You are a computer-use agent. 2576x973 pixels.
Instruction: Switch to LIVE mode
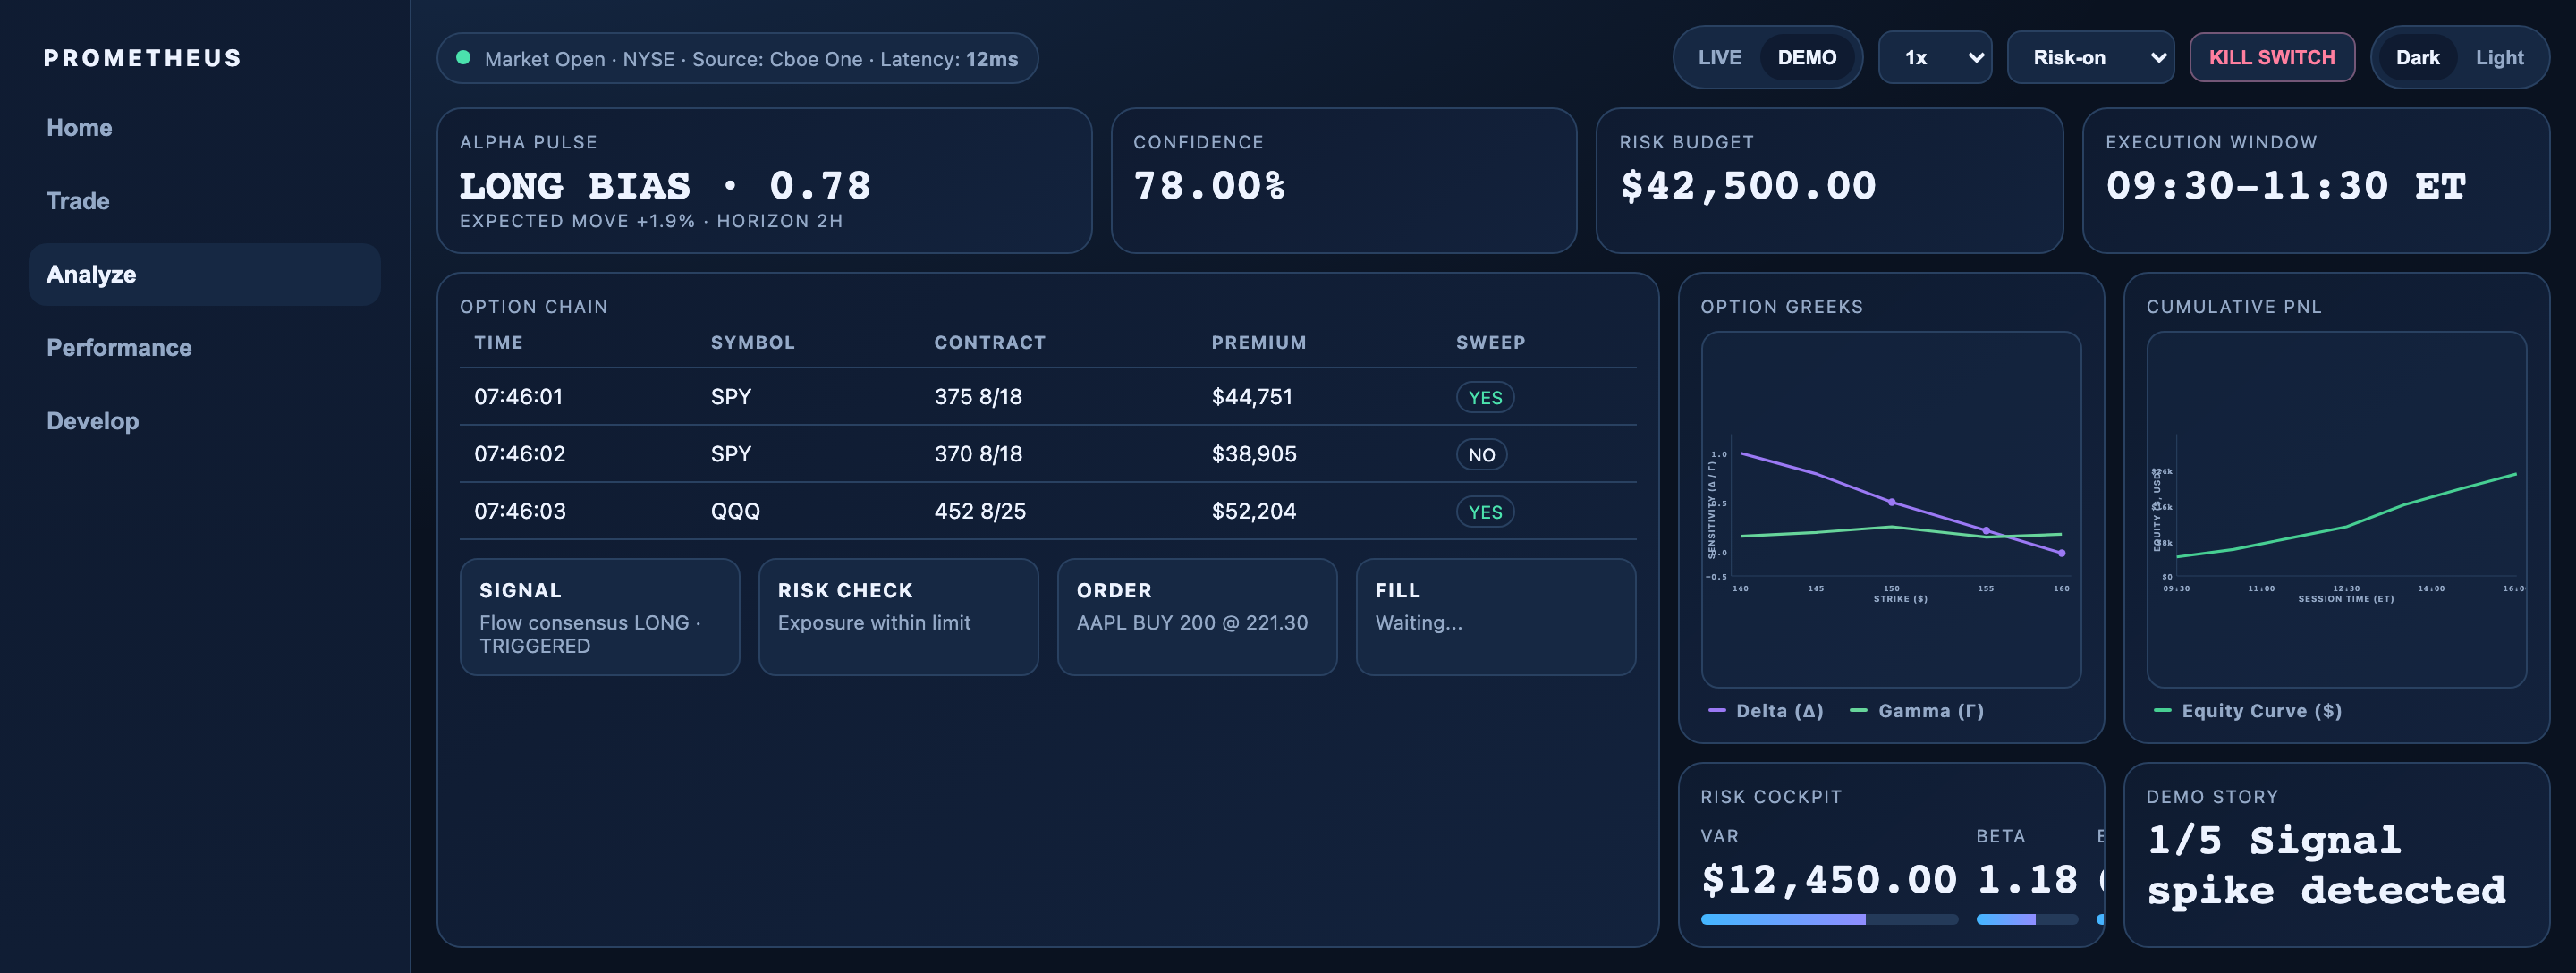tap(1719, 58)
